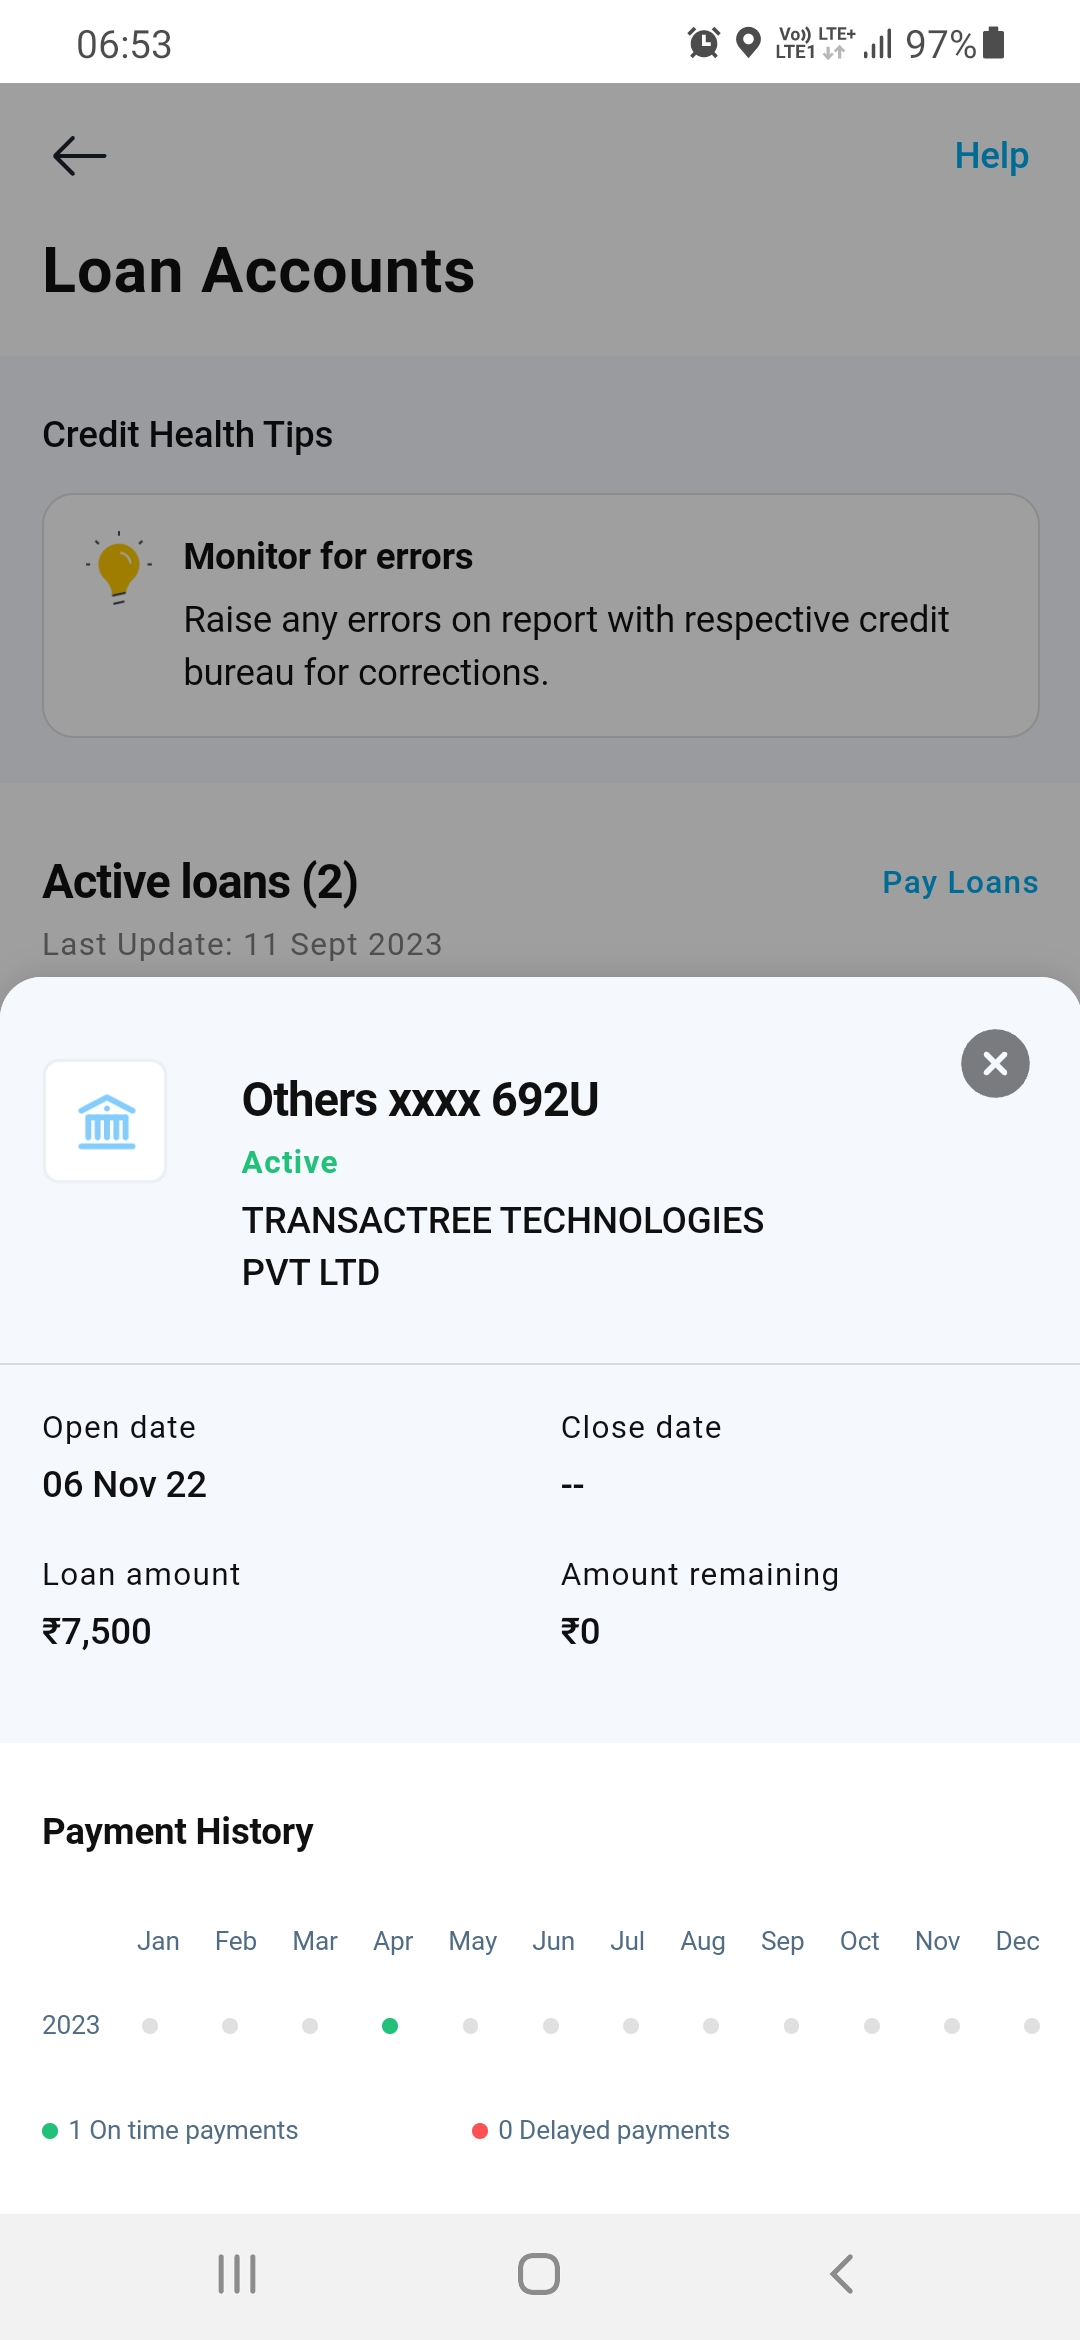
Task: Select the December payment dot
Action: 1032,2026
